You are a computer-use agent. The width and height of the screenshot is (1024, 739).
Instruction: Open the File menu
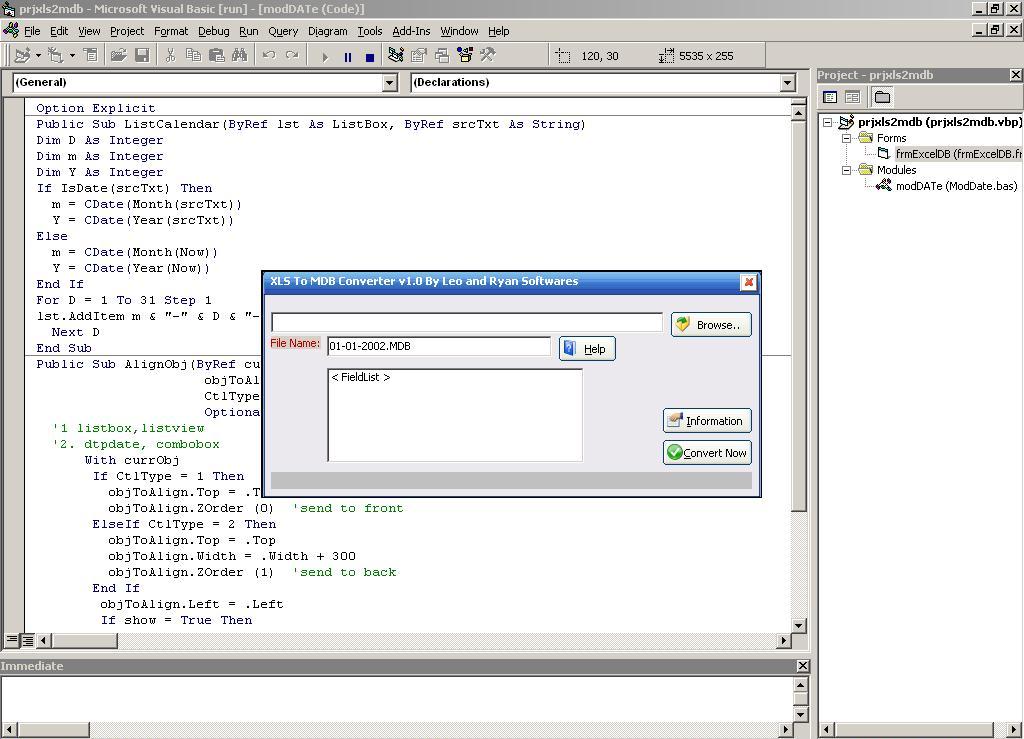(x=32, y=31)
